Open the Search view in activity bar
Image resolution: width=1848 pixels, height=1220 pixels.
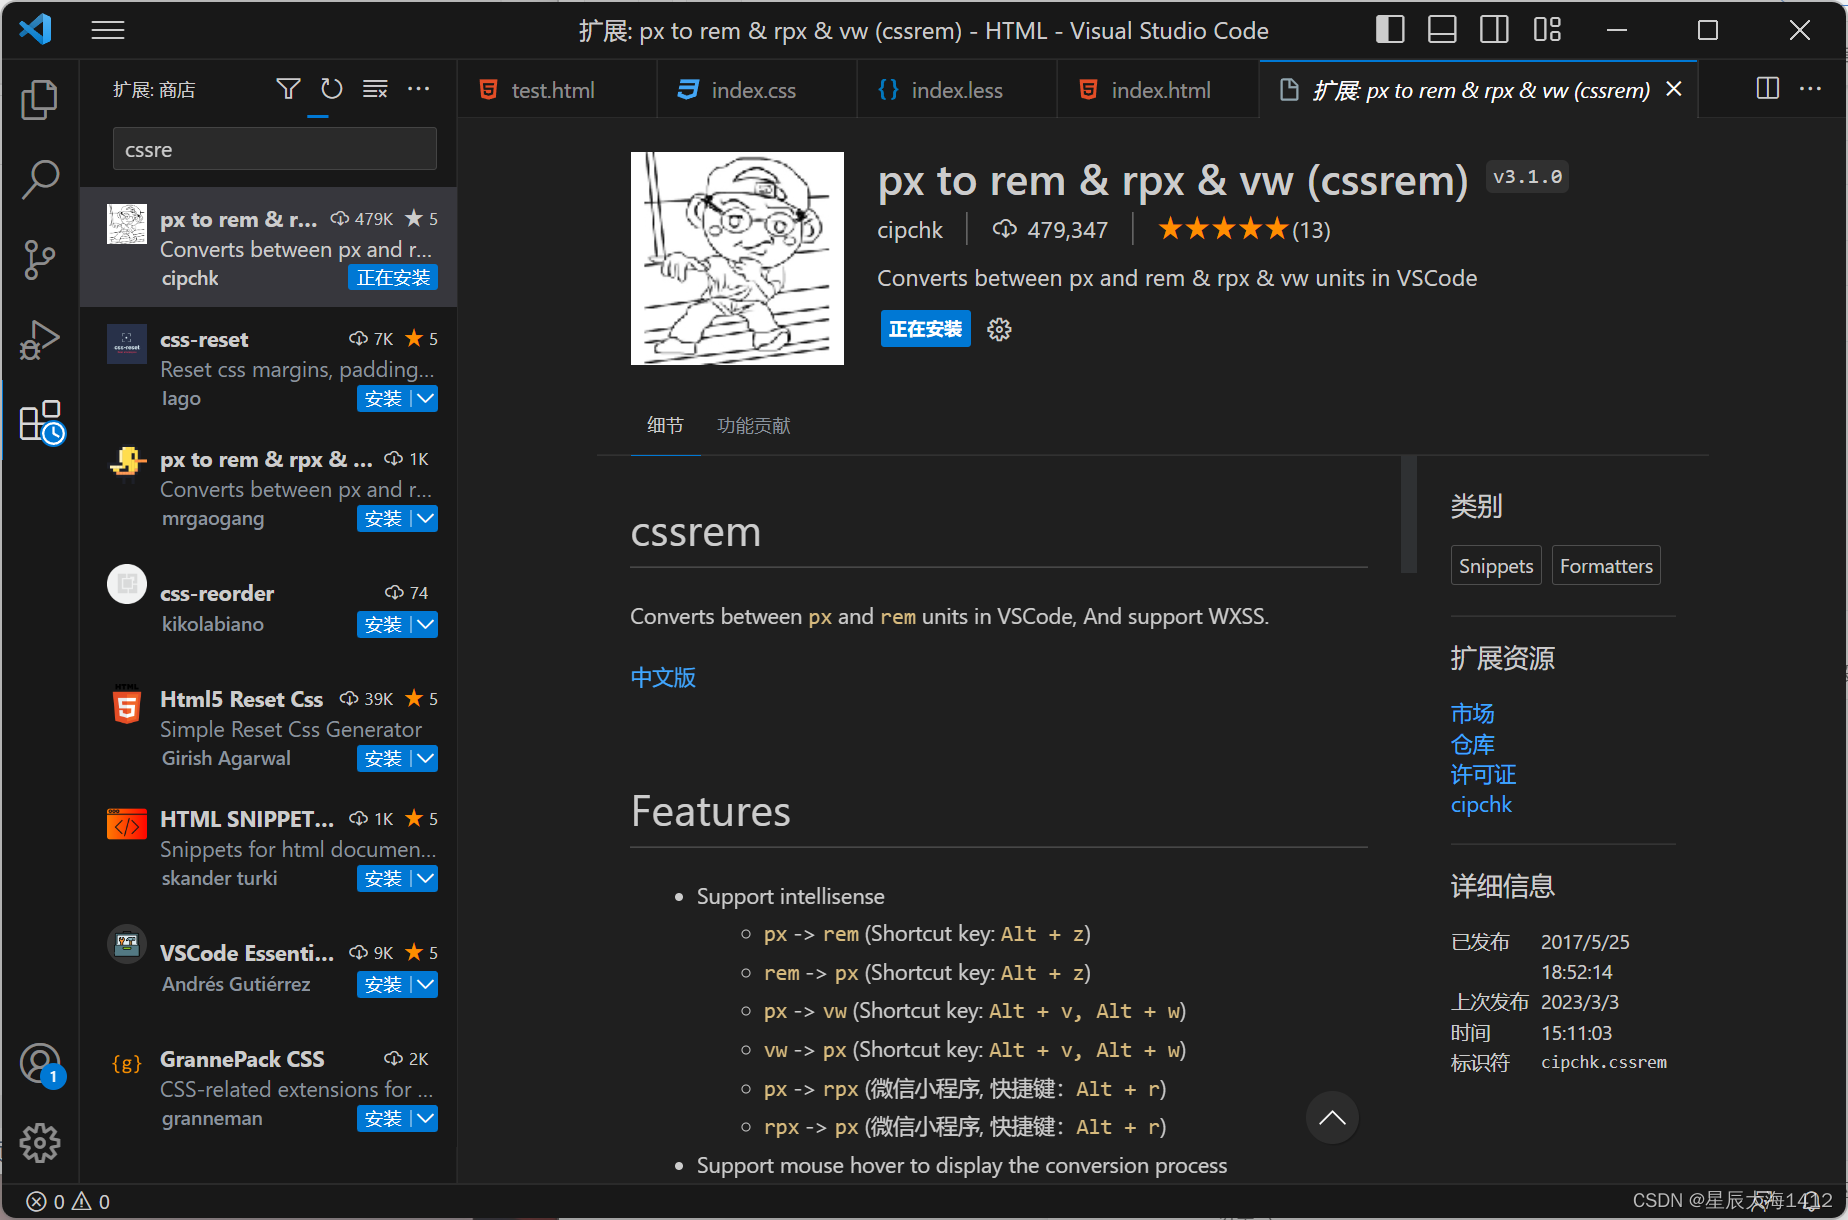tap(40, 179)
